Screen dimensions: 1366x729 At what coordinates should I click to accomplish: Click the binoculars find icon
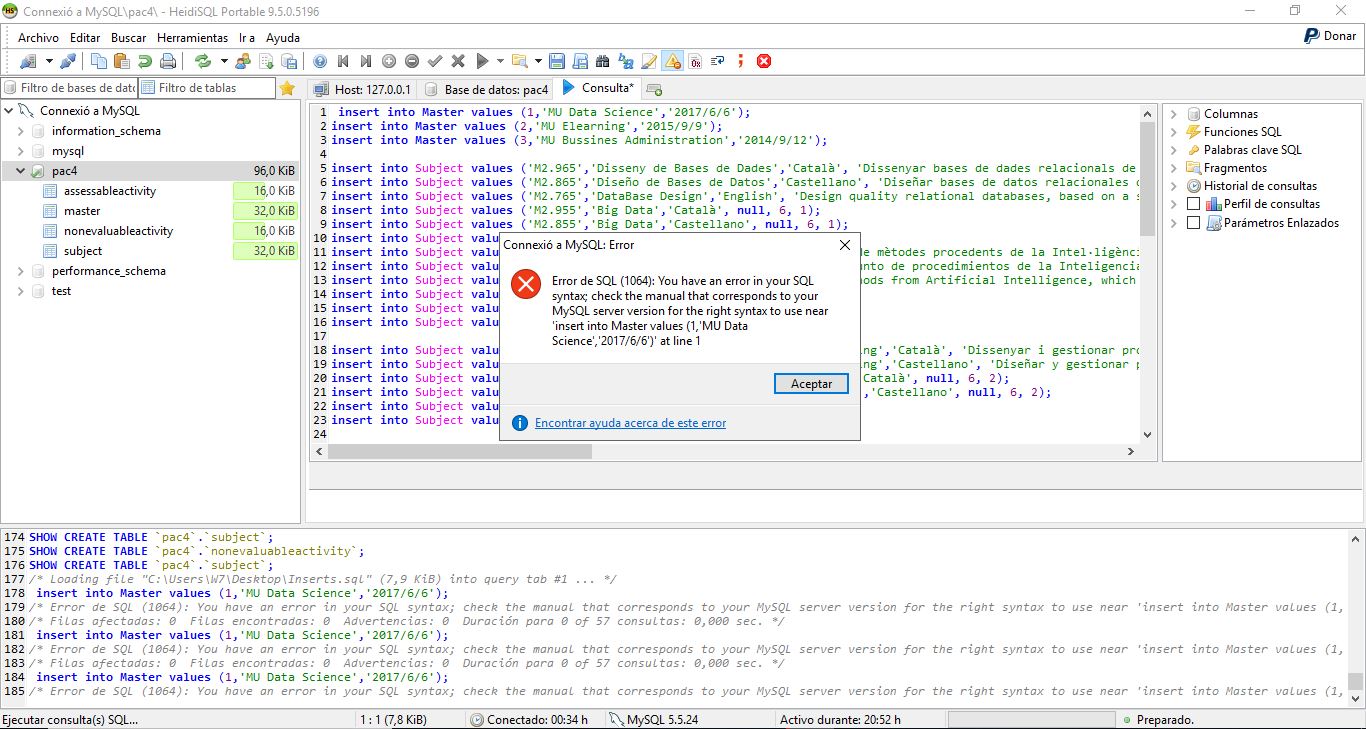(x=602, y=61)
